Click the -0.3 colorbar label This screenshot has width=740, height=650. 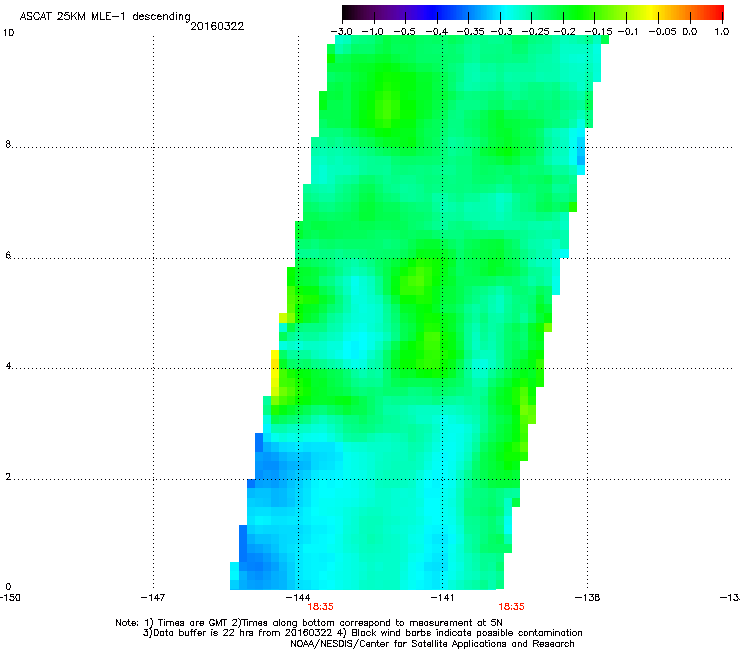click(502, 32)
